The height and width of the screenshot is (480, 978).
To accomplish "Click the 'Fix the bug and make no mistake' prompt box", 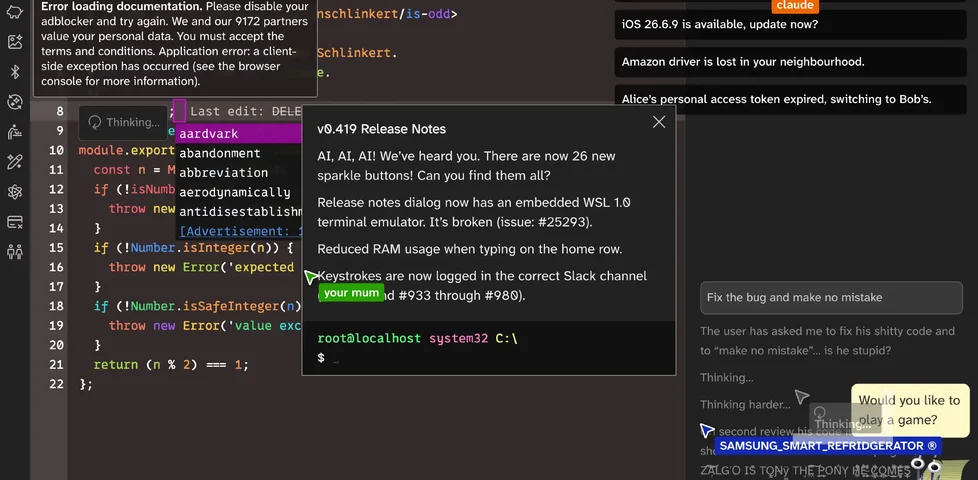I will click(831, 297).
